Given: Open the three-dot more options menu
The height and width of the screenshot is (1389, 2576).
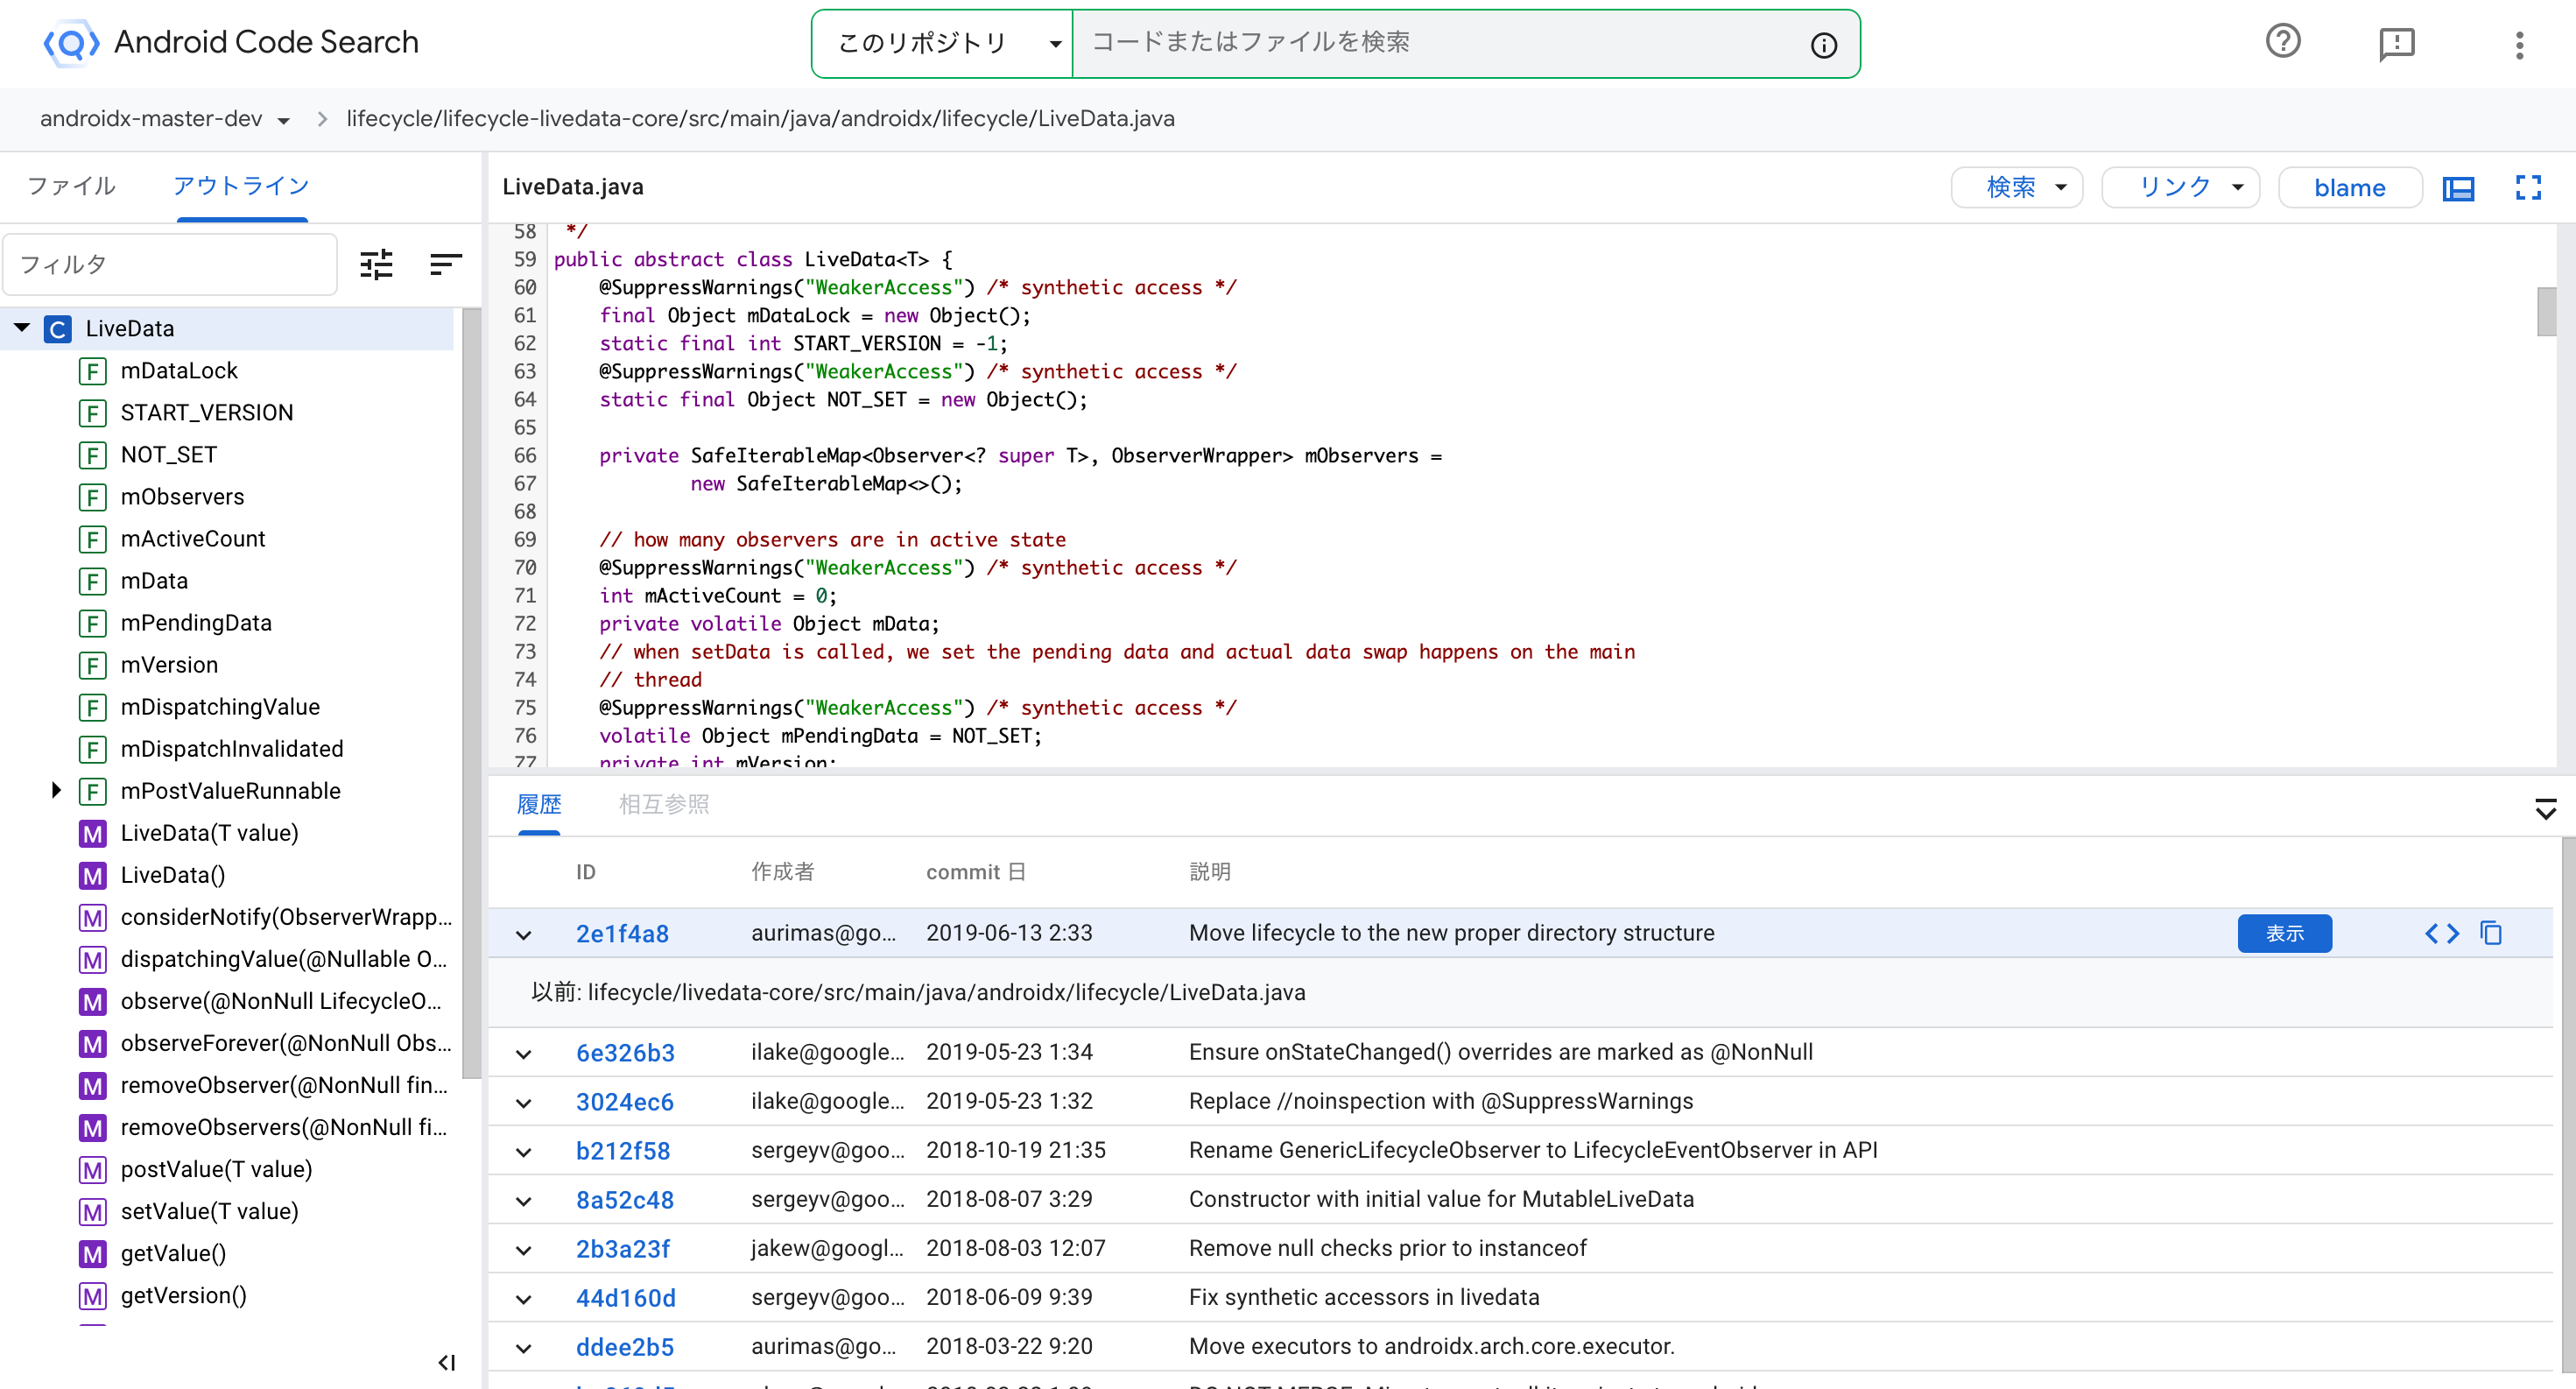Looking at the screenshot, I should (x=2519, y=45).
